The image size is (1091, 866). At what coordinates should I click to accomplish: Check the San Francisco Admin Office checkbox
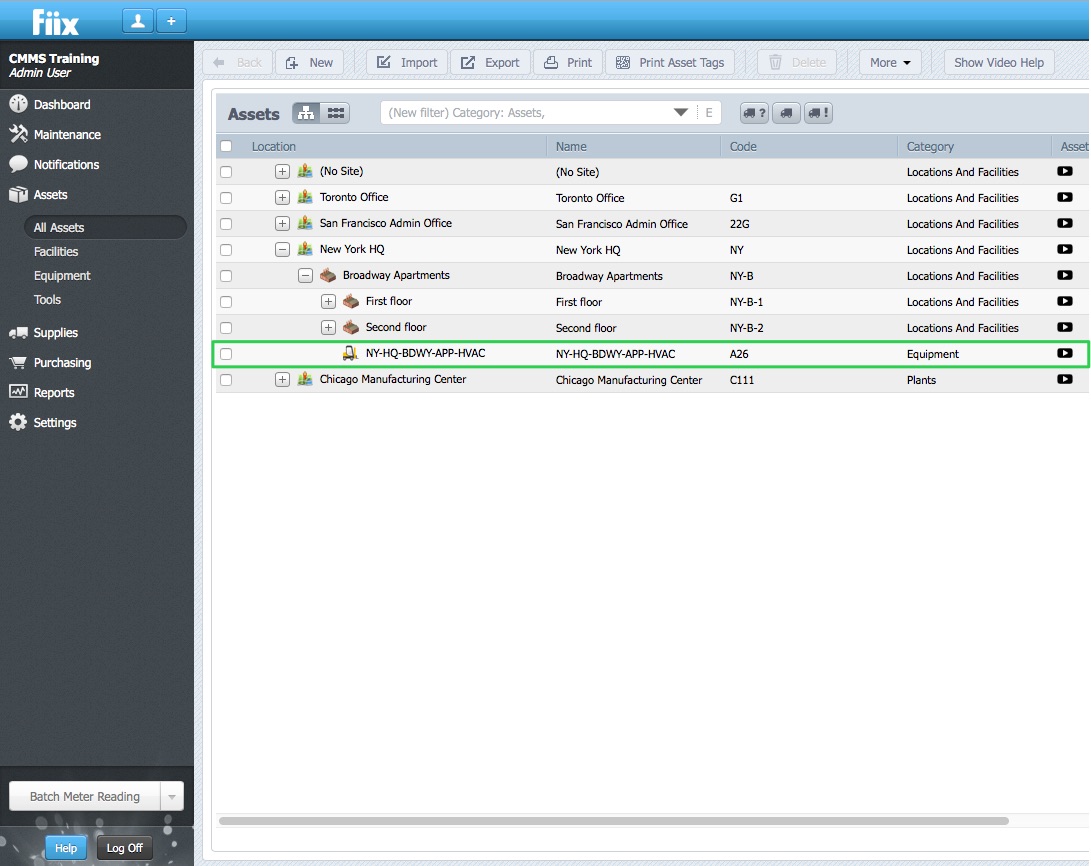point(226,224)
